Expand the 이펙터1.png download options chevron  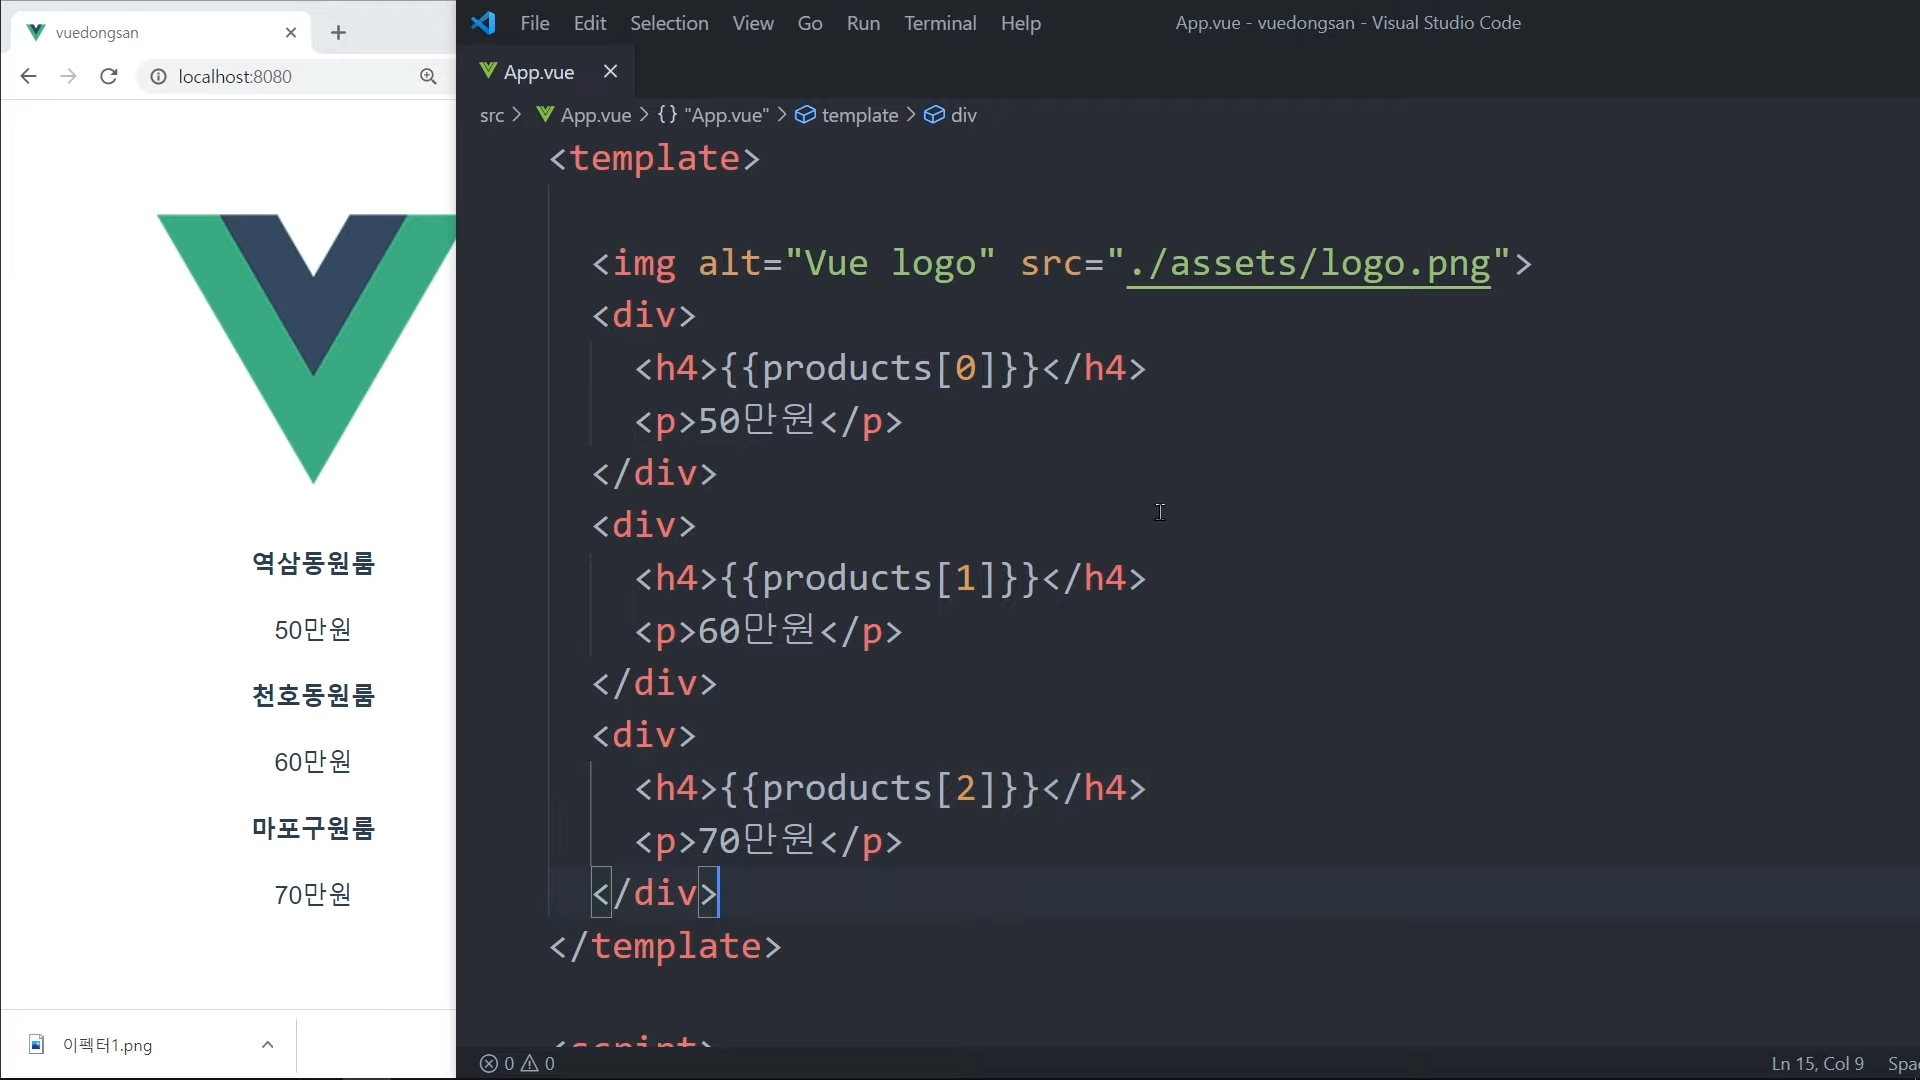[x=267, y=1044]
